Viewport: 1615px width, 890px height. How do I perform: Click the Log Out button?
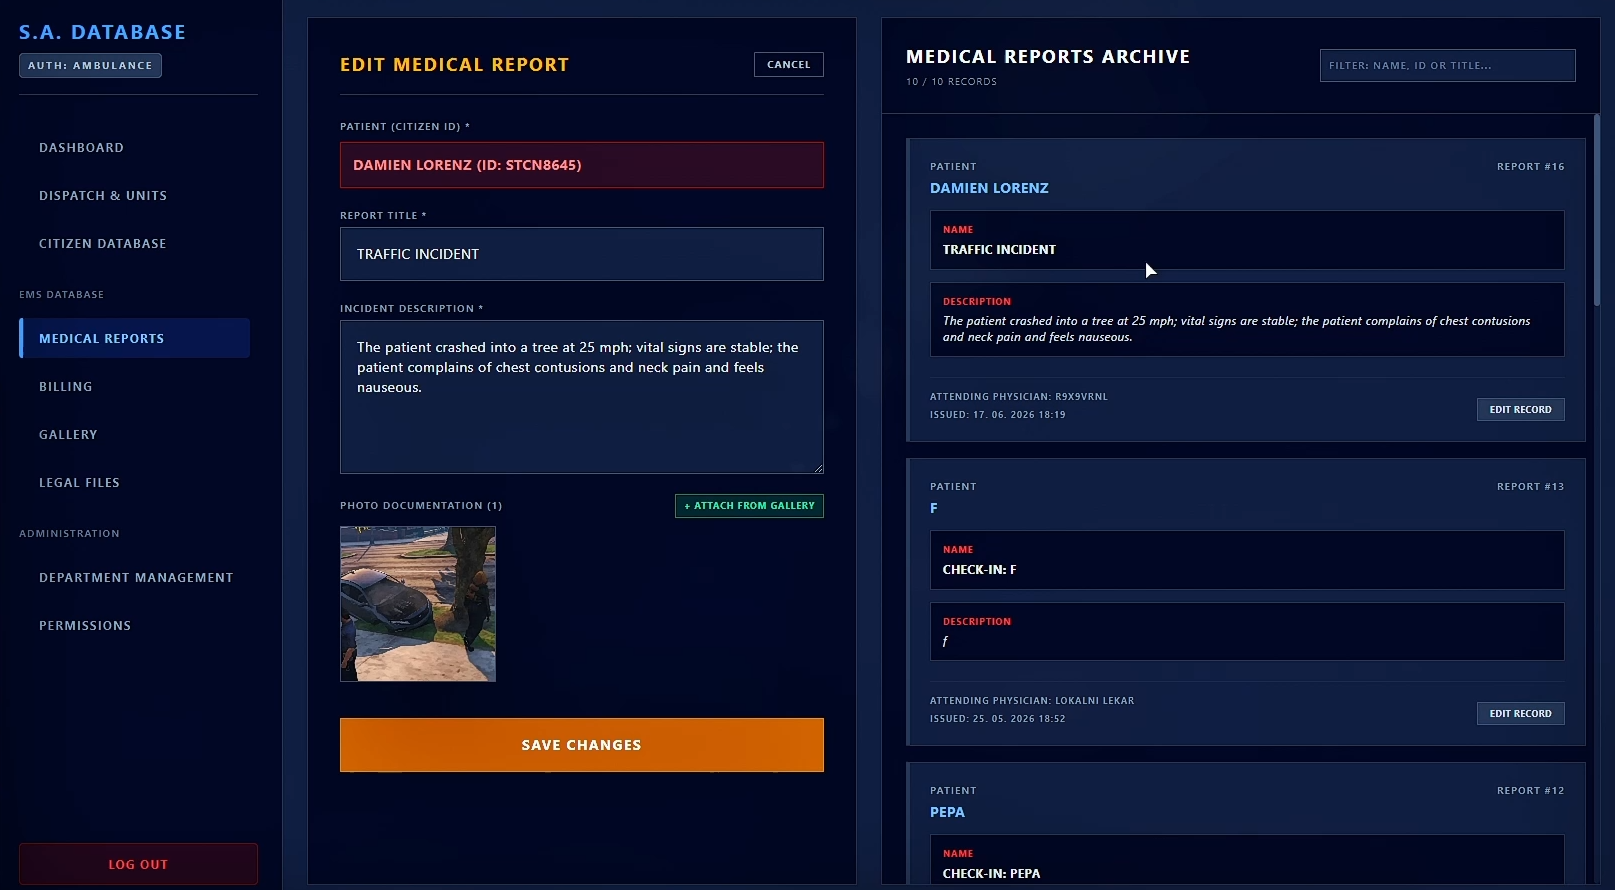click(138, 864)
